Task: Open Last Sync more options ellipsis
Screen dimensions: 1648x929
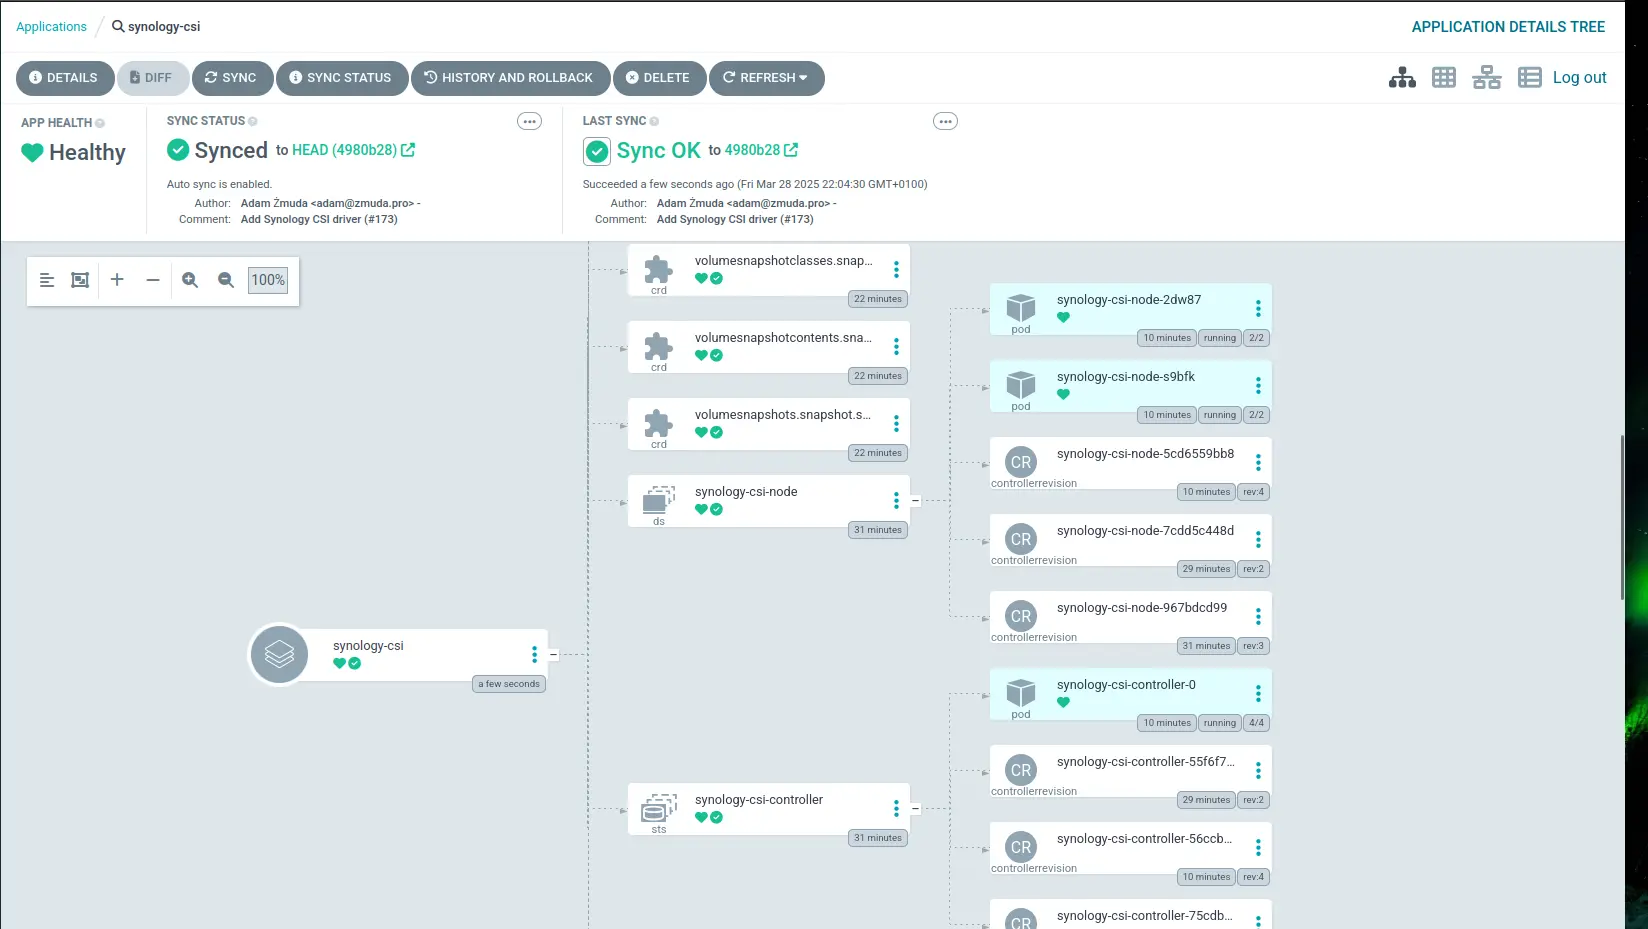Action: click(x=945, y=121)
